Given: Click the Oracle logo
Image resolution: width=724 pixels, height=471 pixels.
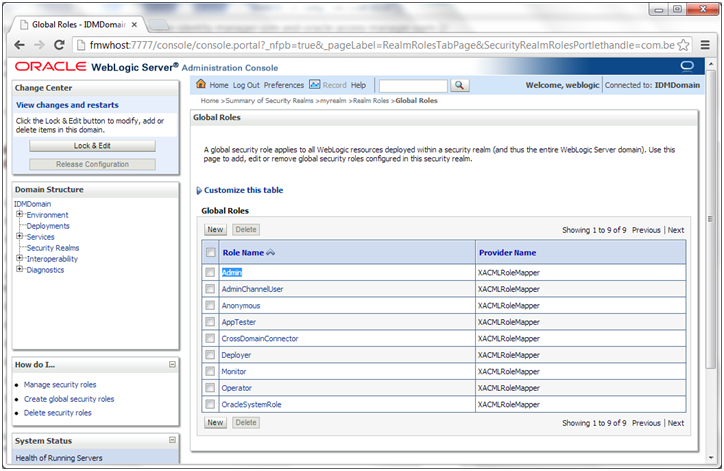Looking at the screenshot, I should click(50, 67).
